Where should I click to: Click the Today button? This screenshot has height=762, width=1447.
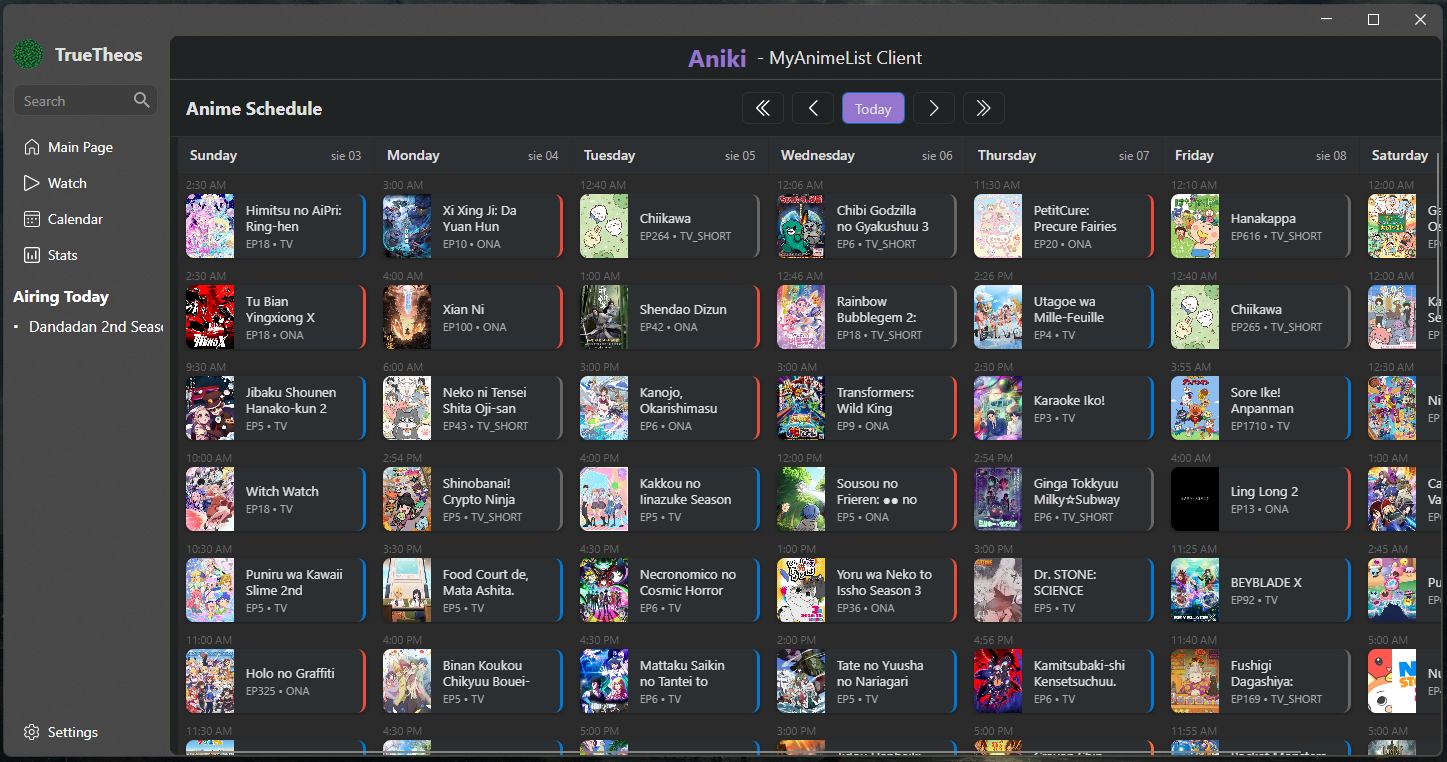tap(873, 108)
